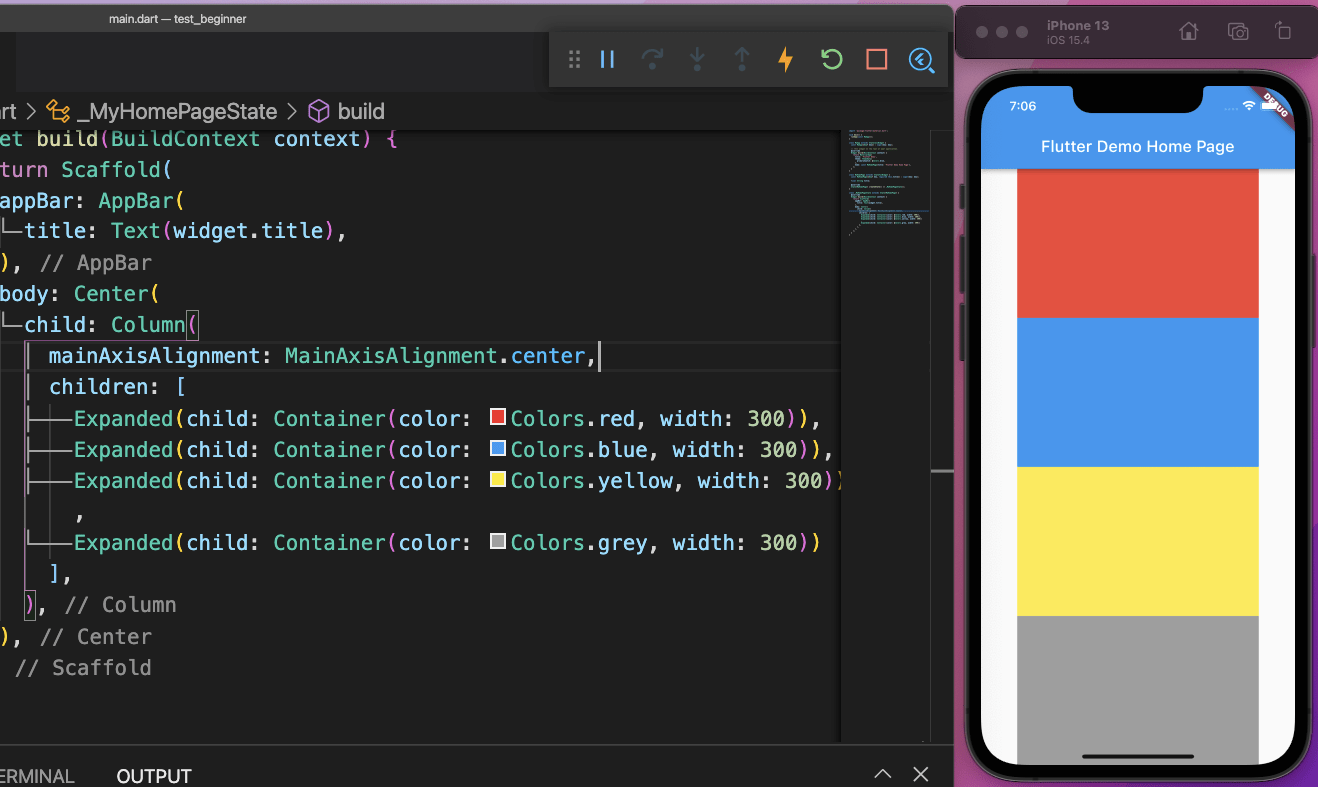1318x787 pixels.
Task: Go to simulator Home button icon
Action: tap(1189, 32)
